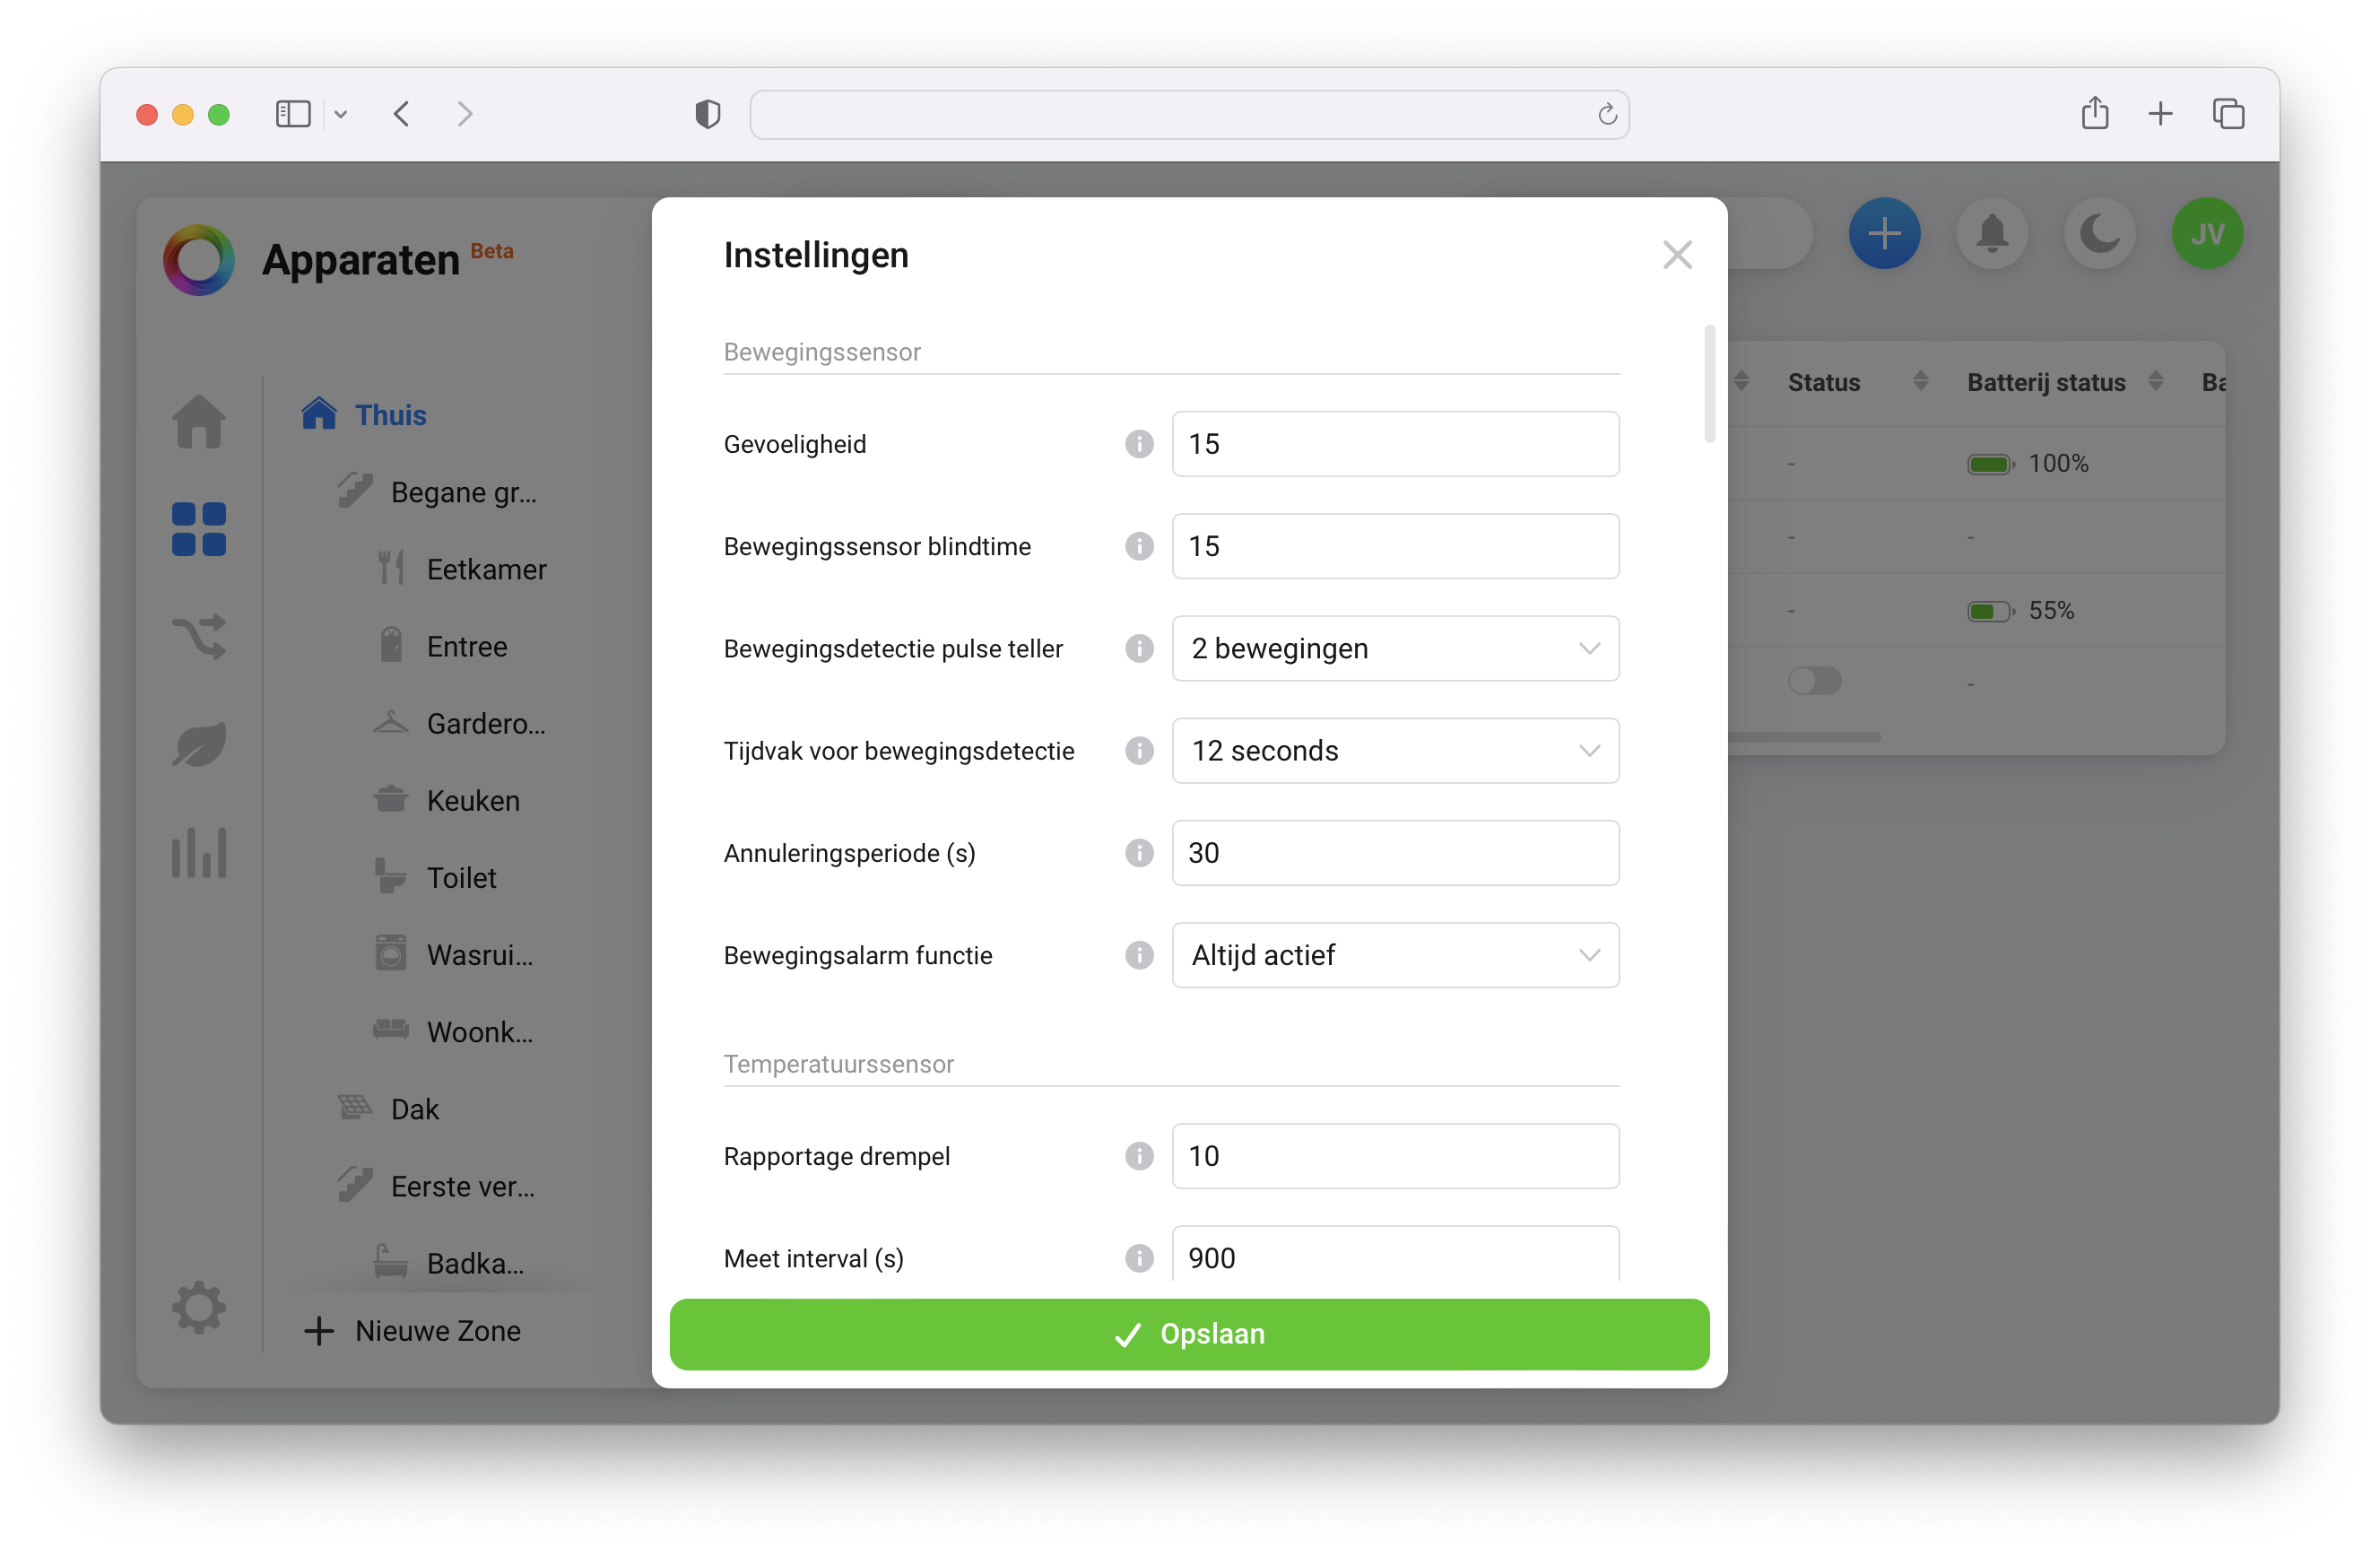This screenshot has height=1557, width=2380.
Task: Click the 100% battery indicator
Action: pyautogui.click(x=2027, y=463)
